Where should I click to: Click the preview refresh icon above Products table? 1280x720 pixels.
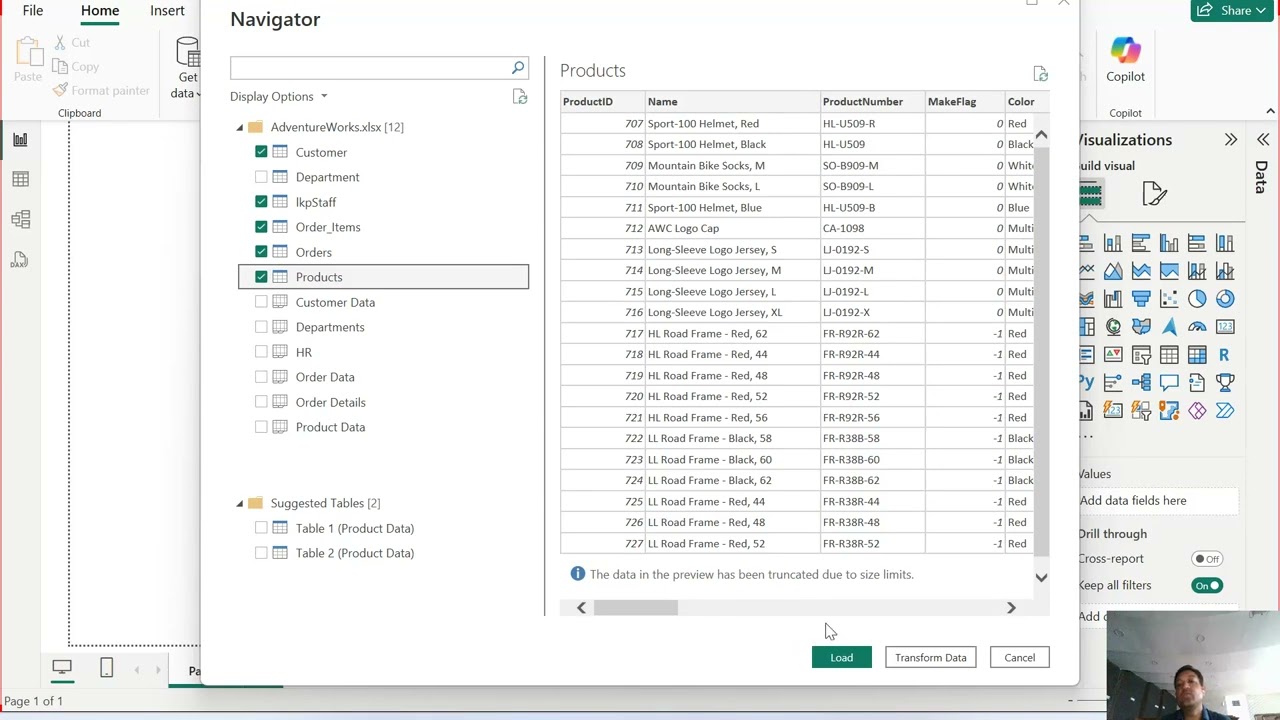coord(1040,74)
